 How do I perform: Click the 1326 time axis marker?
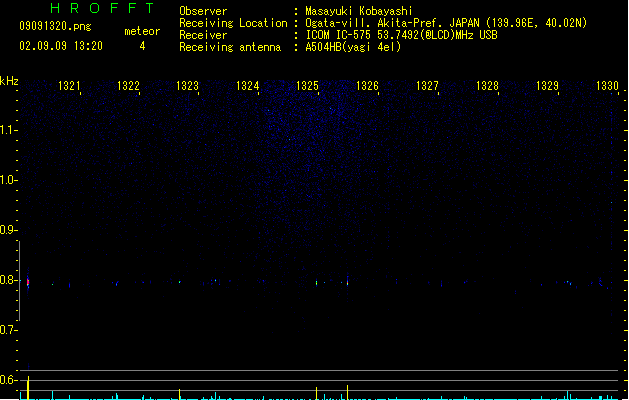367,86
